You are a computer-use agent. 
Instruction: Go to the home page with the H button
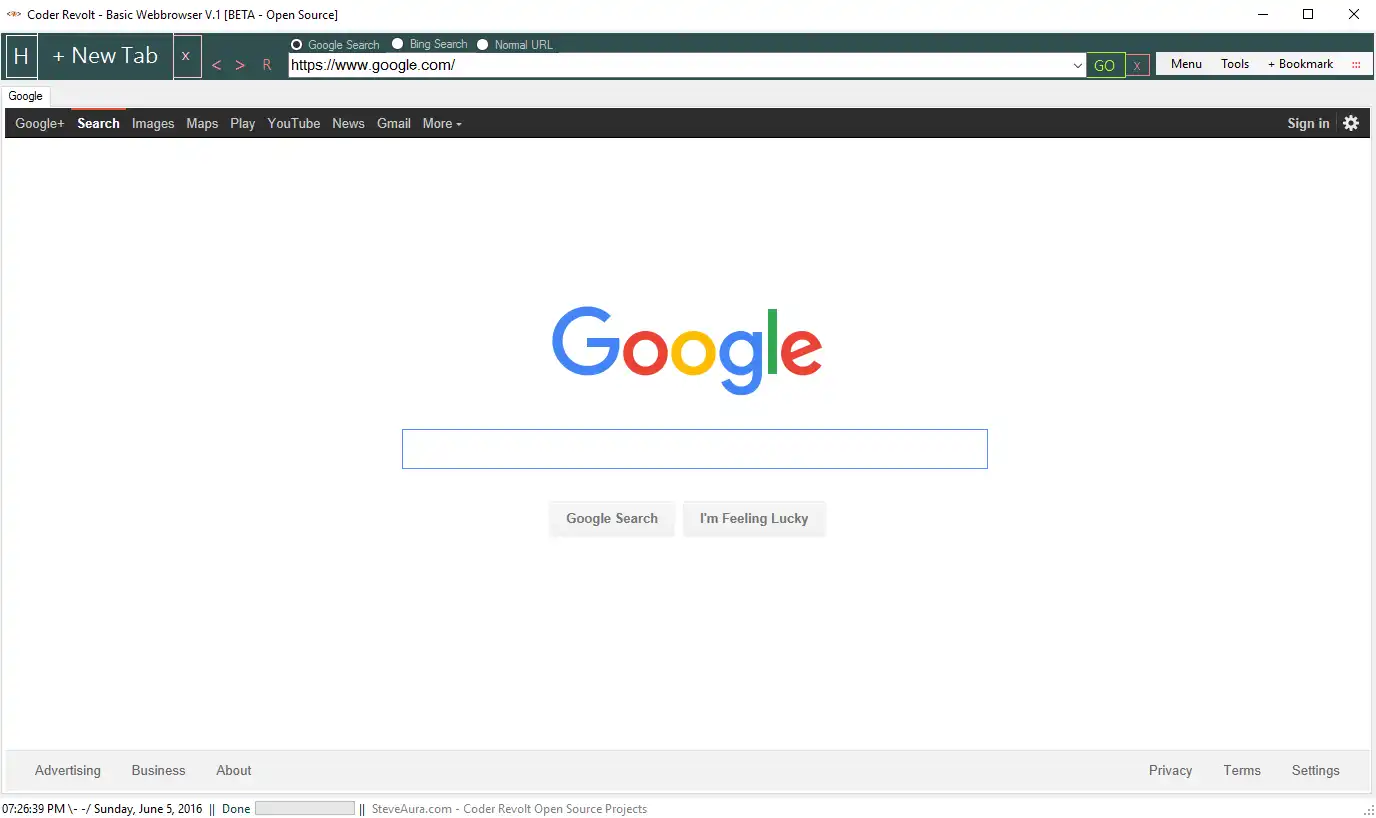click(21, 56)
